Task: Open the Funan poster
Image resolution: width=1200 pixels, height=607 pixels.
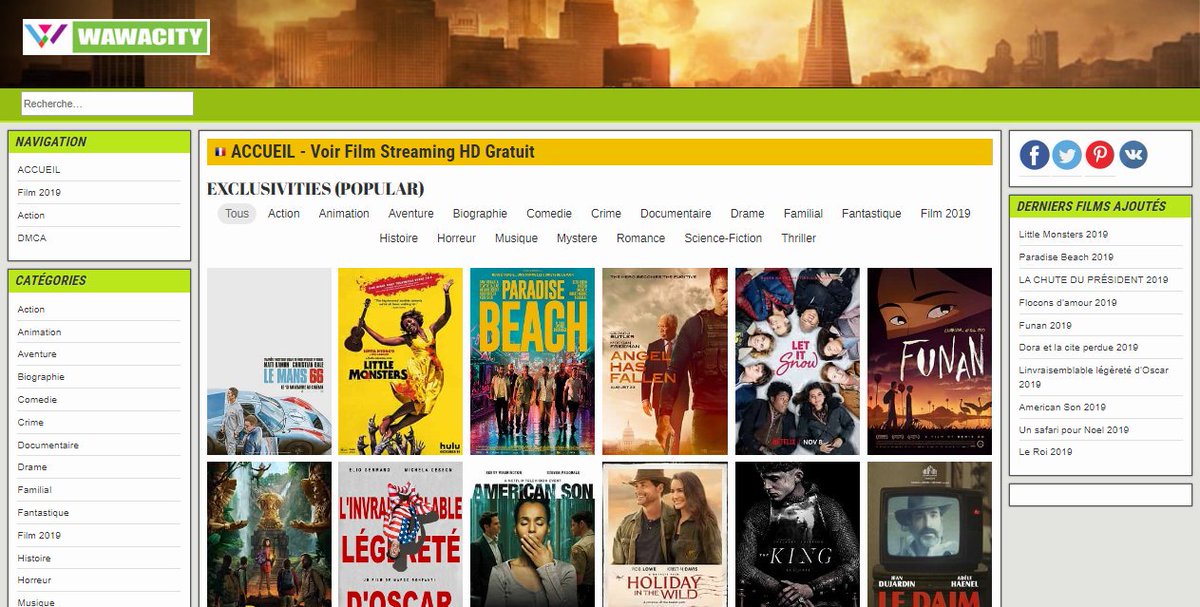Action: pyautogui.click(x=929, y=361)
